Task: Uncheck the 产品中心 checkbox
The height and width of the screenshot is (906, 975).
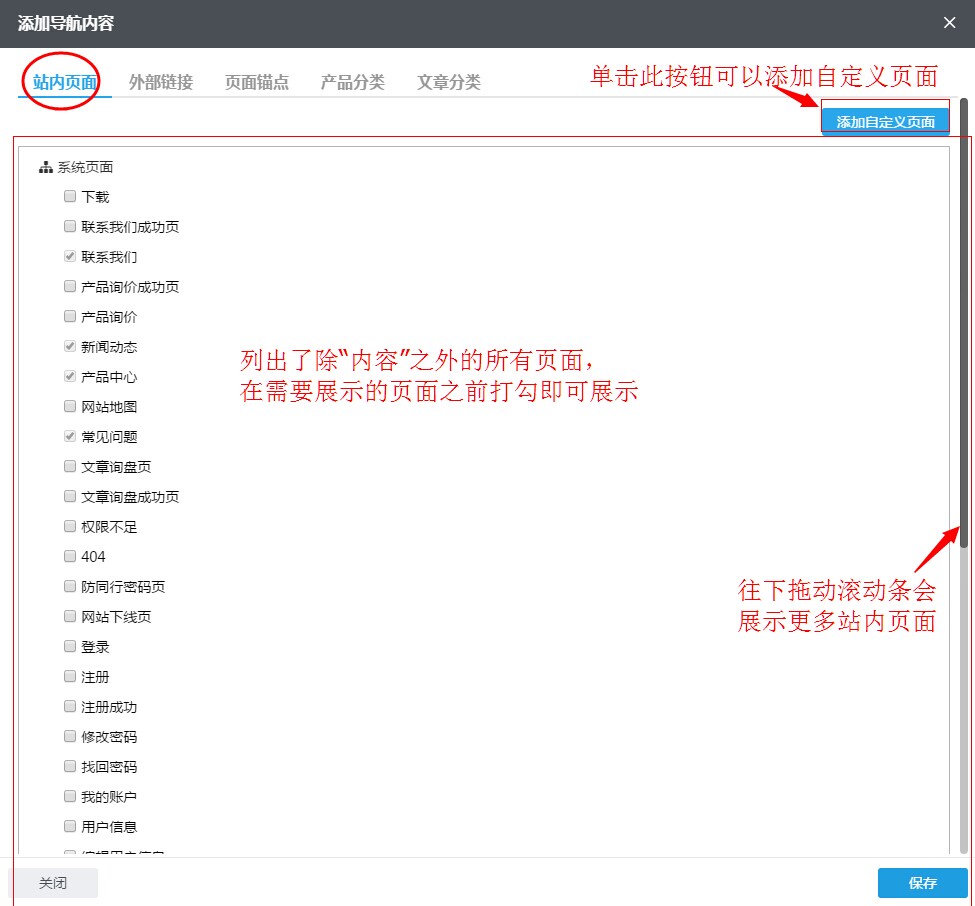Action: (69, 376)
